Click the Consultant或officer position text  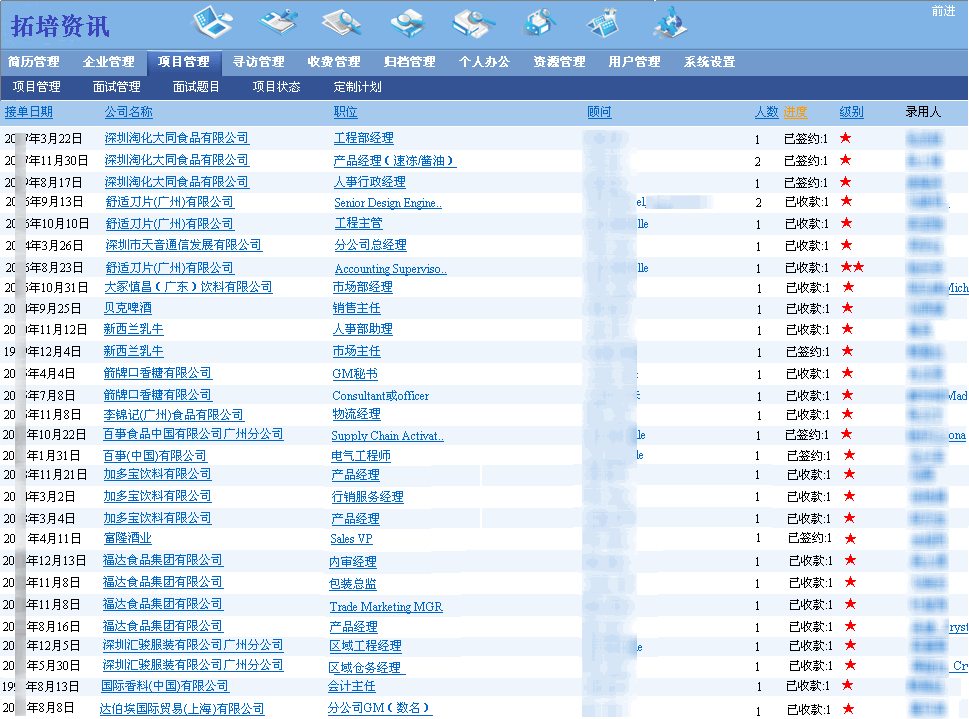pos(381,396)
